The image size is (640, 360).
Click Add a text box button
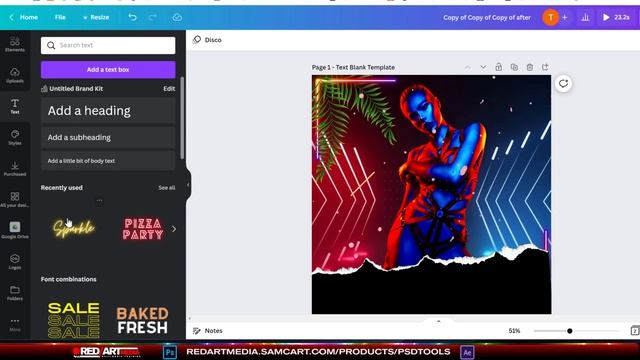108,70
